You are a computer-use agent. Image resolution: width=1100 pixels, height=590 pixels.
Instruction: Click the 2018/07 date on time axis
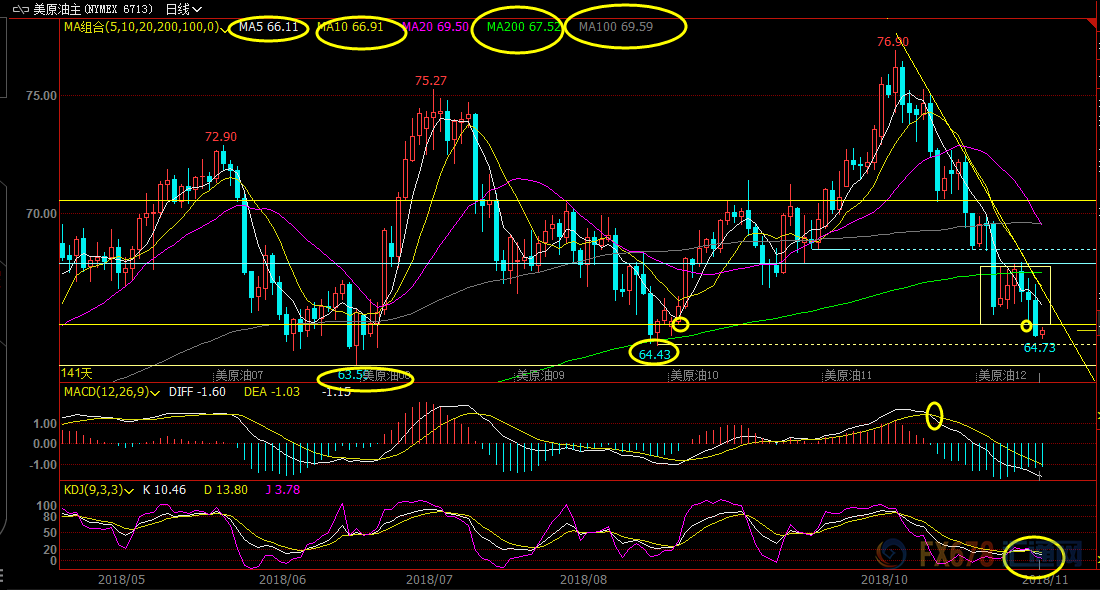pos(430,579)
